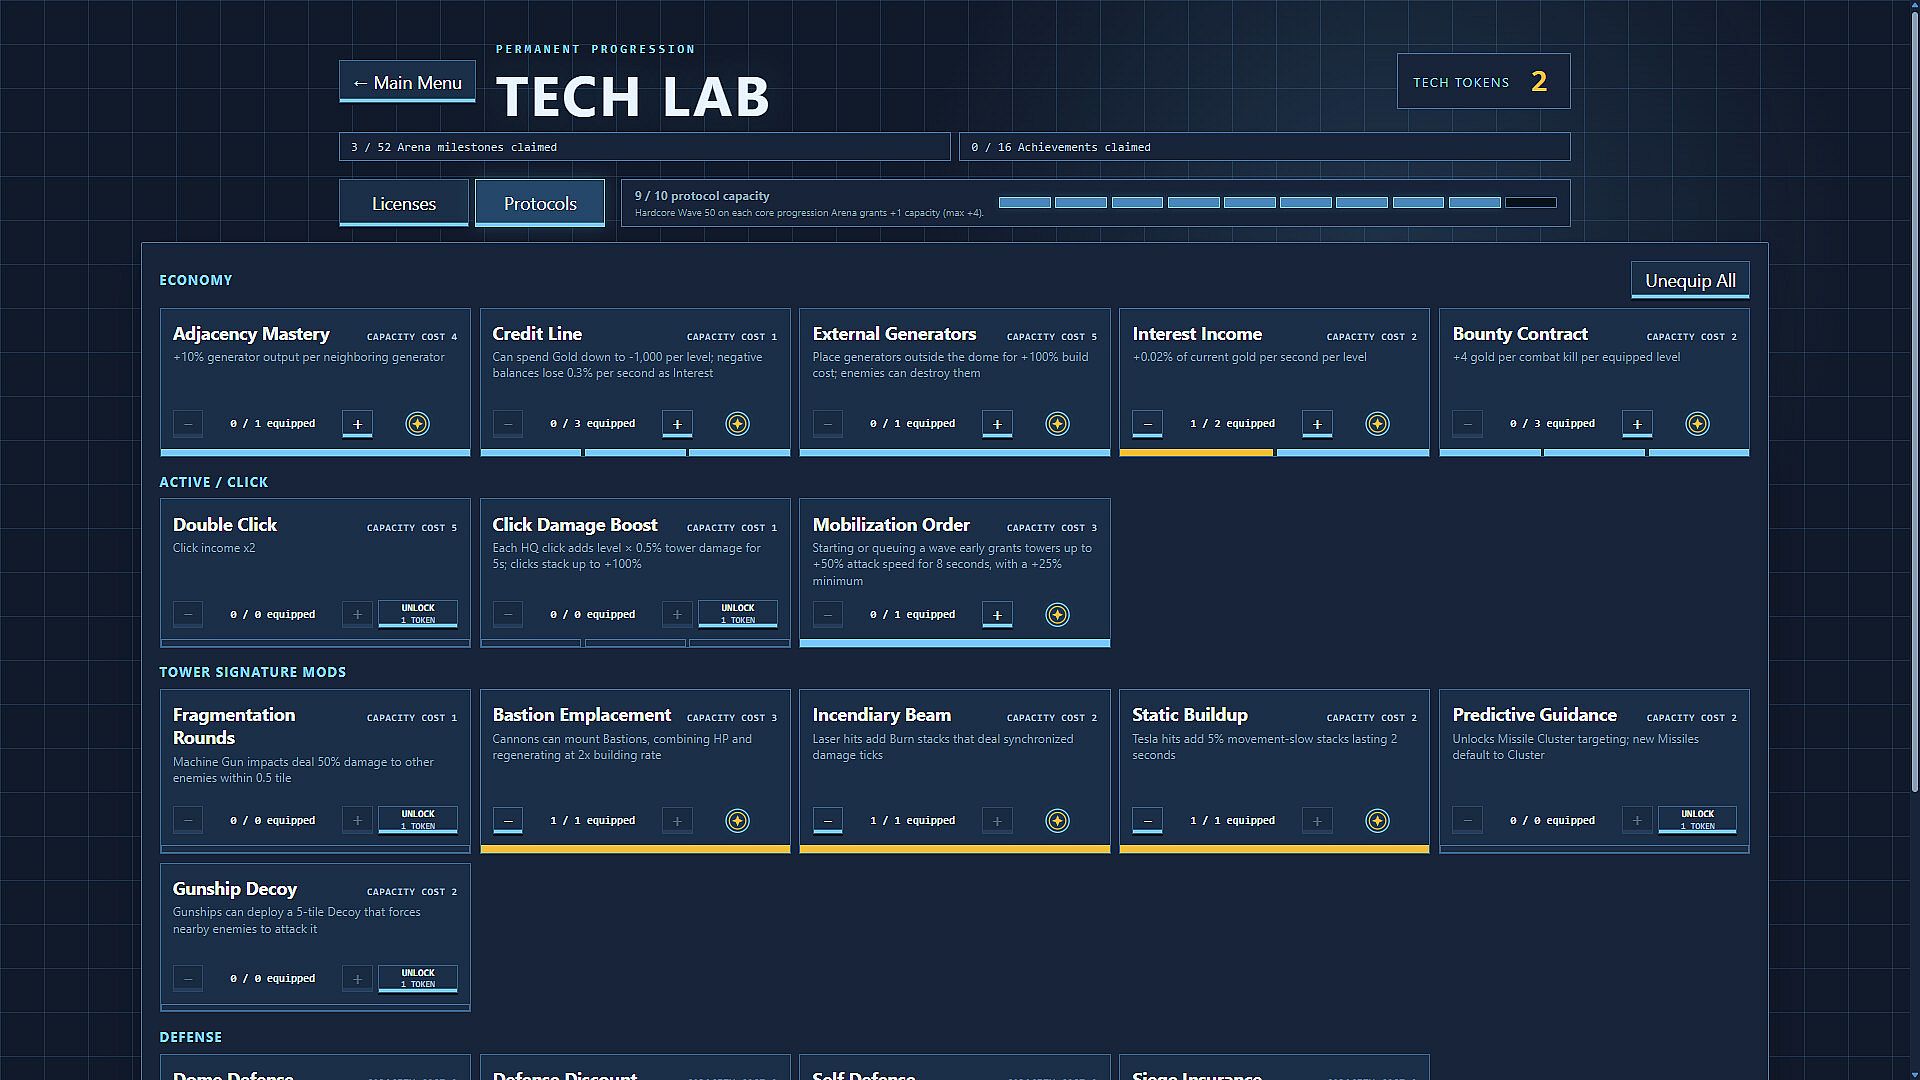Click plus button on Bastion Emplacement

tap(677, 821)
